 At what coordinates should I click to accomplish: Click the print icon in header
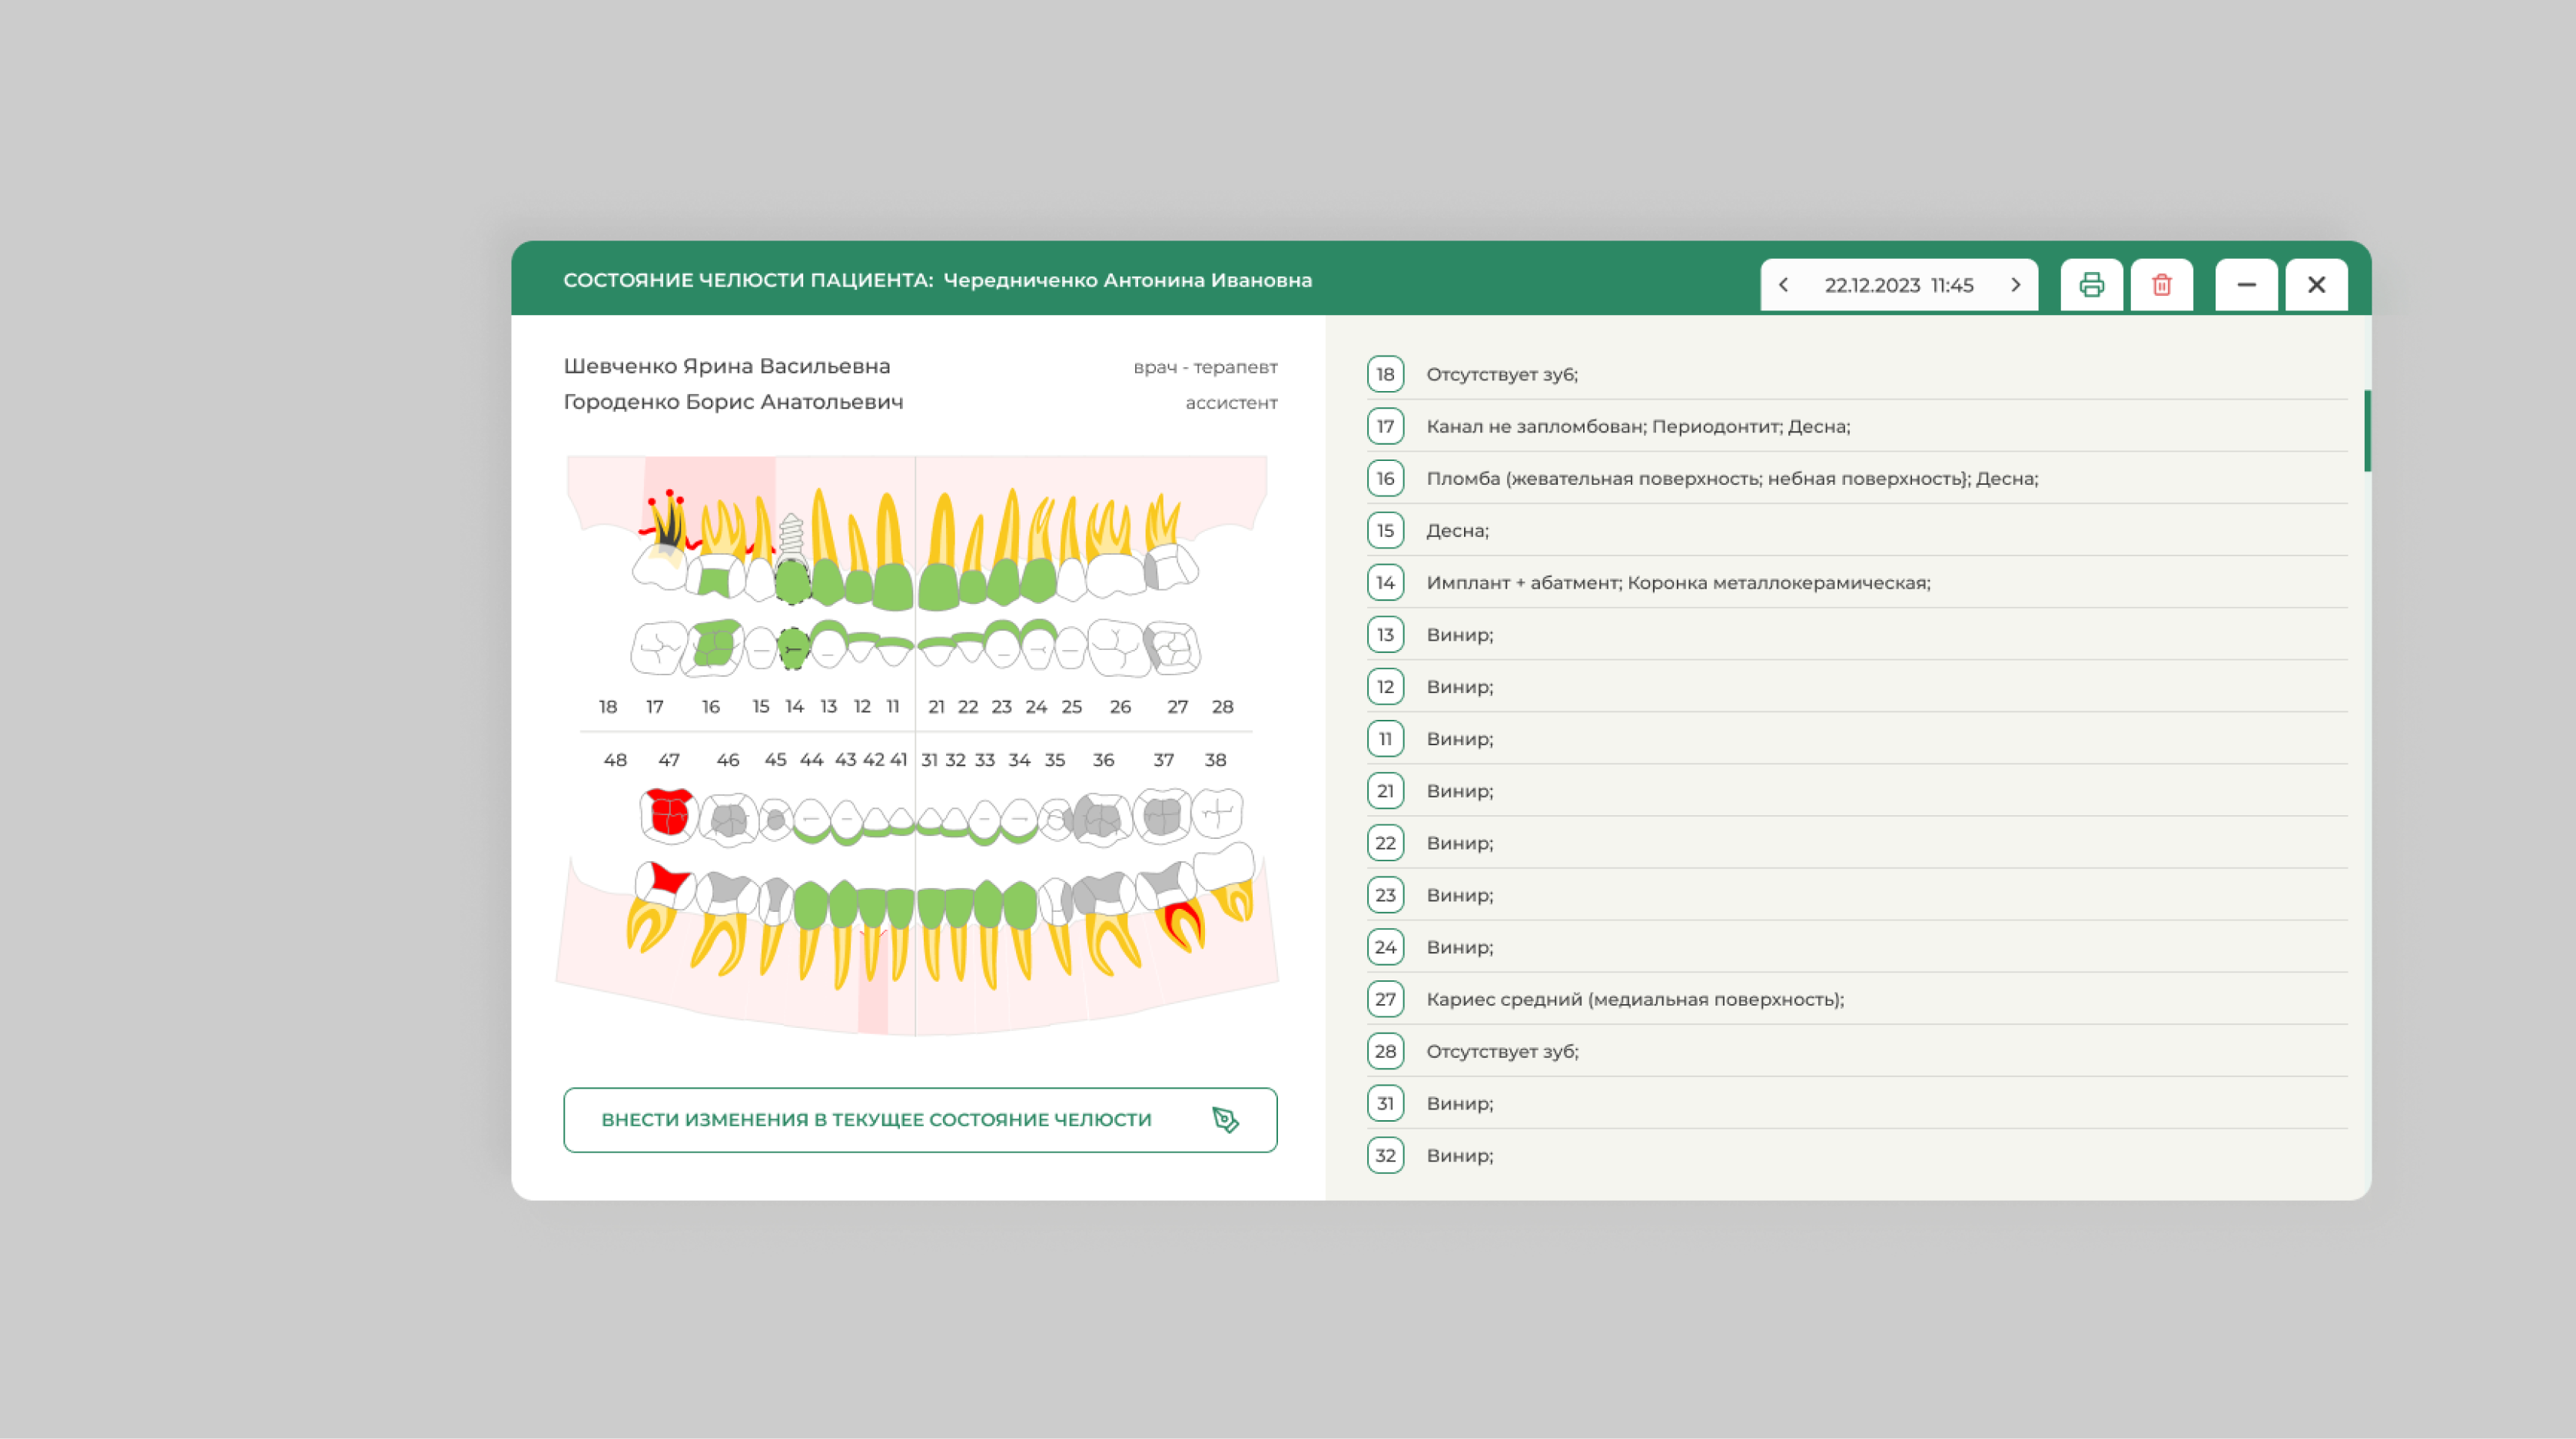point(2091,285)
